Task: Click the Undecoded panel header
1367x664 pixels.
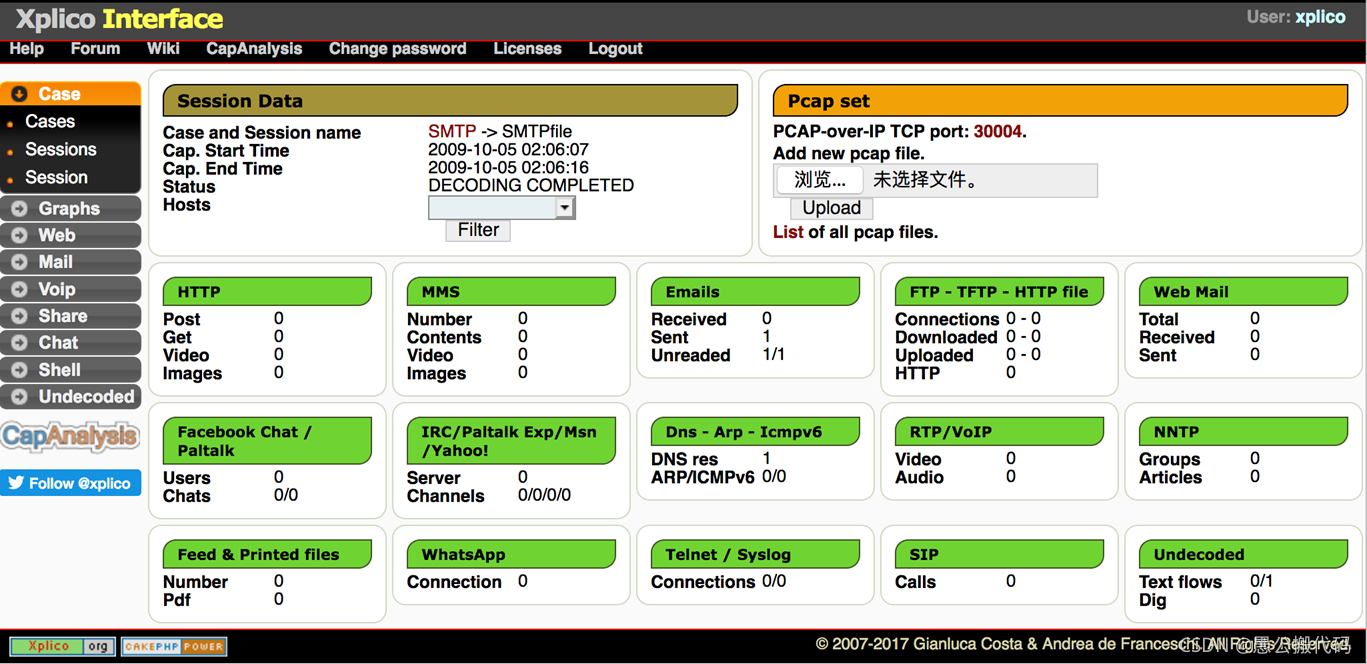Action: point(1243,554)
